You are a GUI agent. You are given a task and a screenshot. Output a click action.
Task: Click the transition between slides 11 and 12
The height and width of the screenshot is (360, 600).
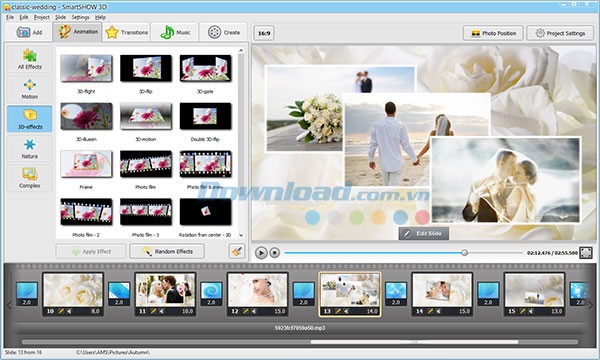point(211,294)
